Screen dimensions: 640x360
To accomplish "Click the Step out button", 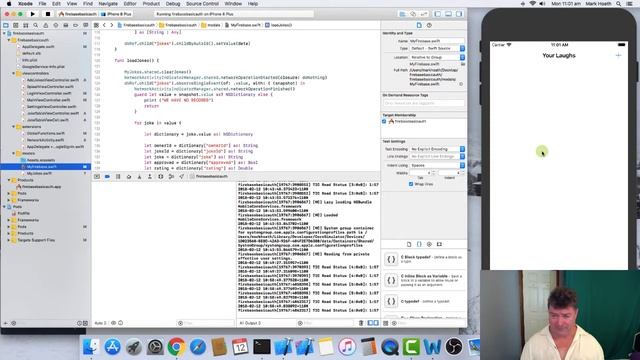I will point(150,177).
